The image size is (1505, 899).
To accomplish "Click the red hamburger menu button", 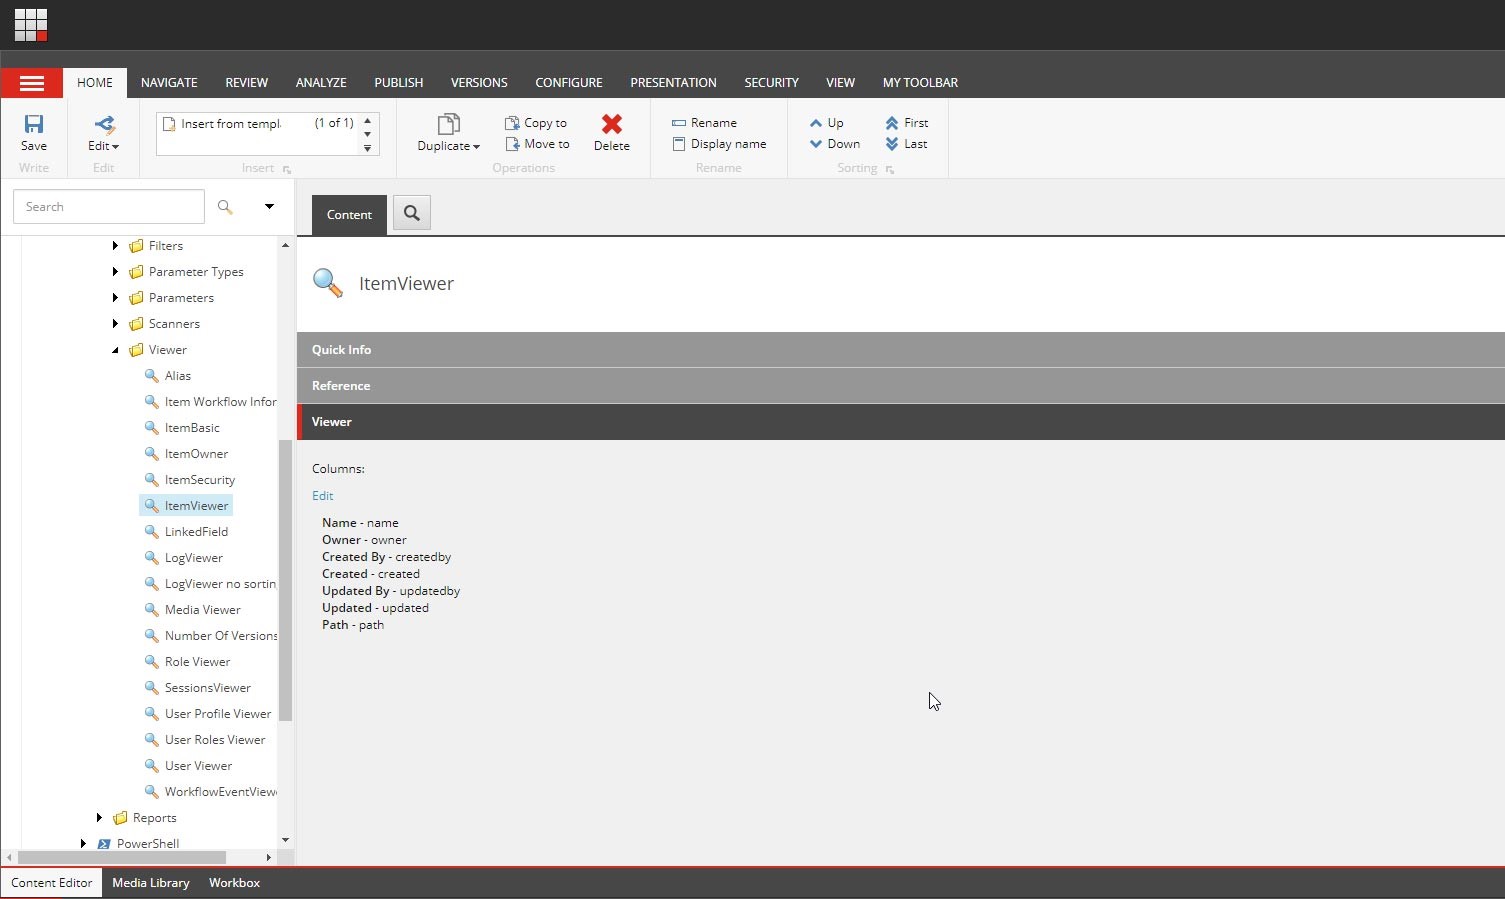I will (32, 83).
